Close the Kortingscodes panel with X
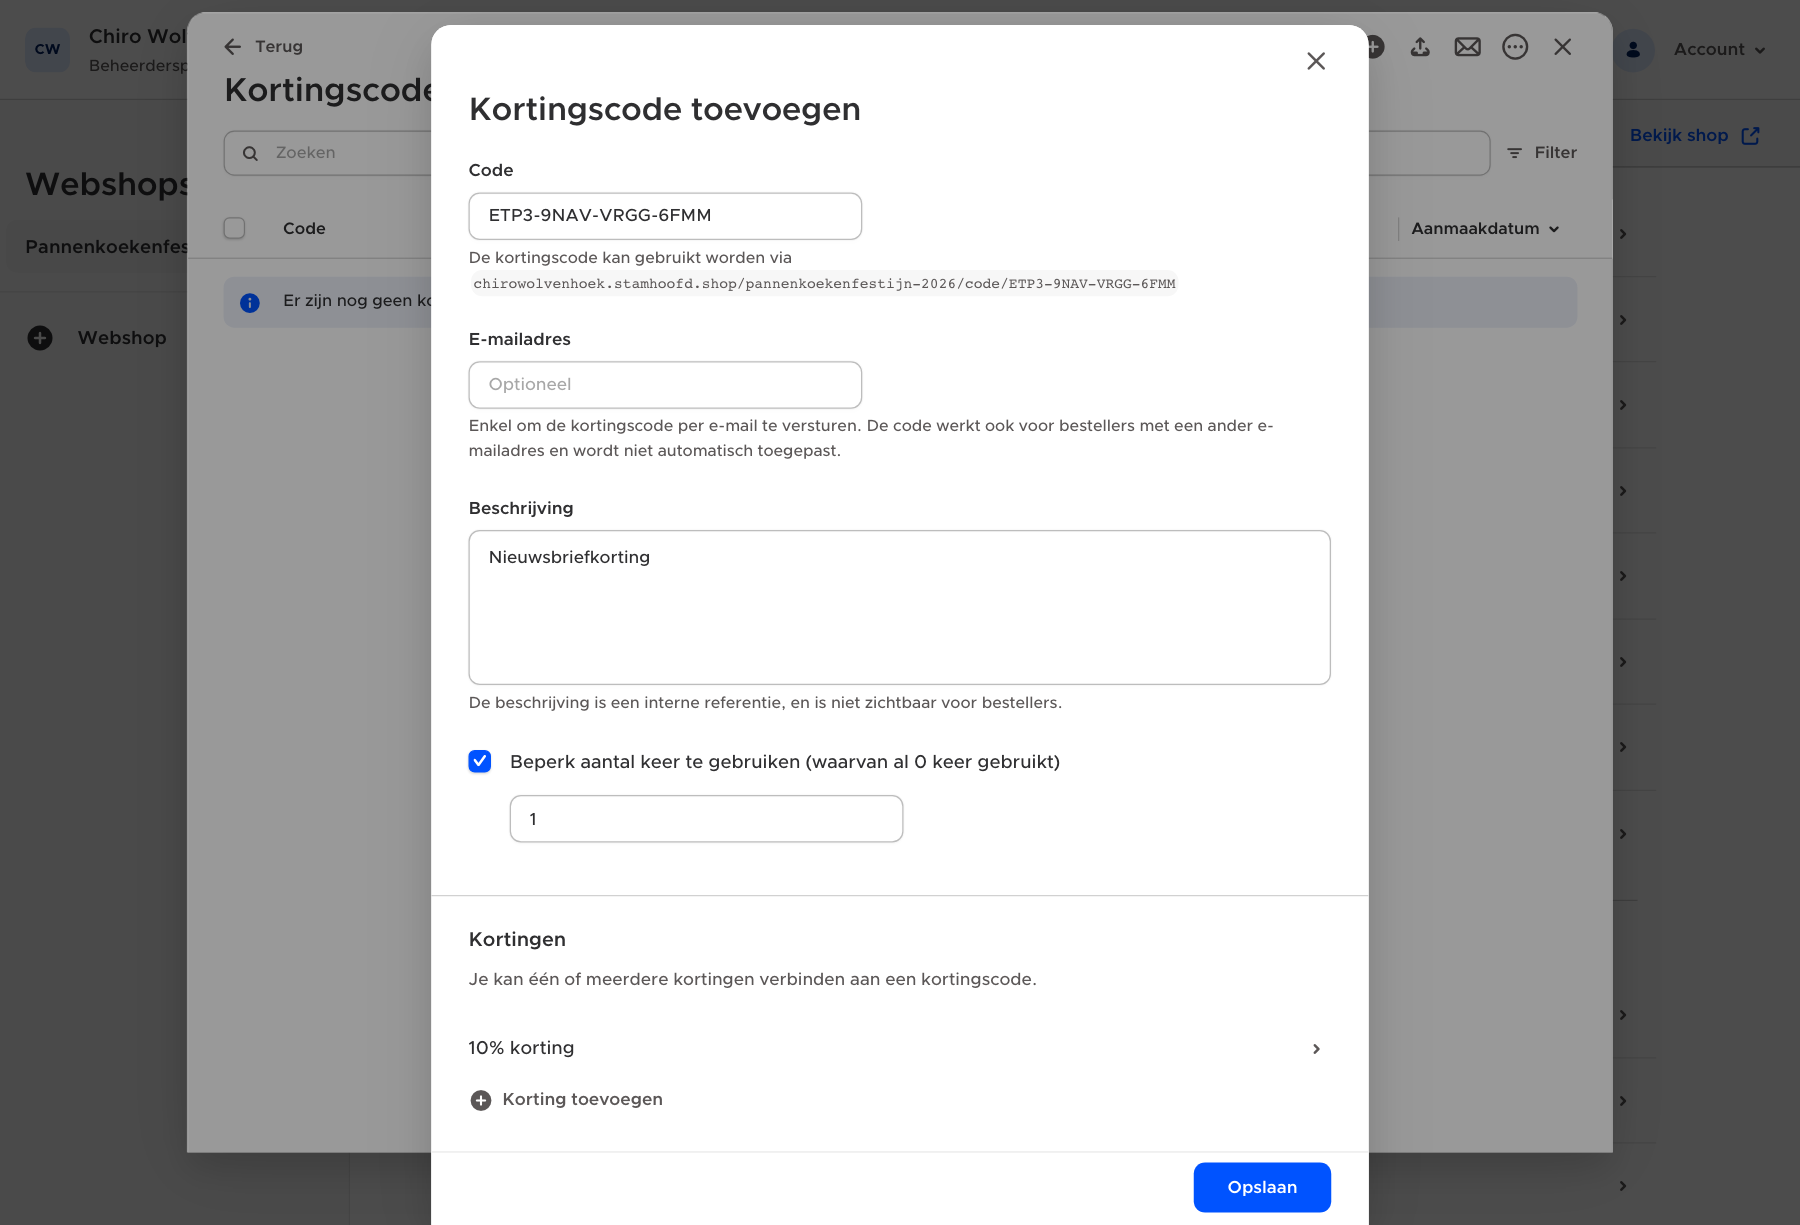This screenshot has height=1225, width=1800. point(1563,47)
